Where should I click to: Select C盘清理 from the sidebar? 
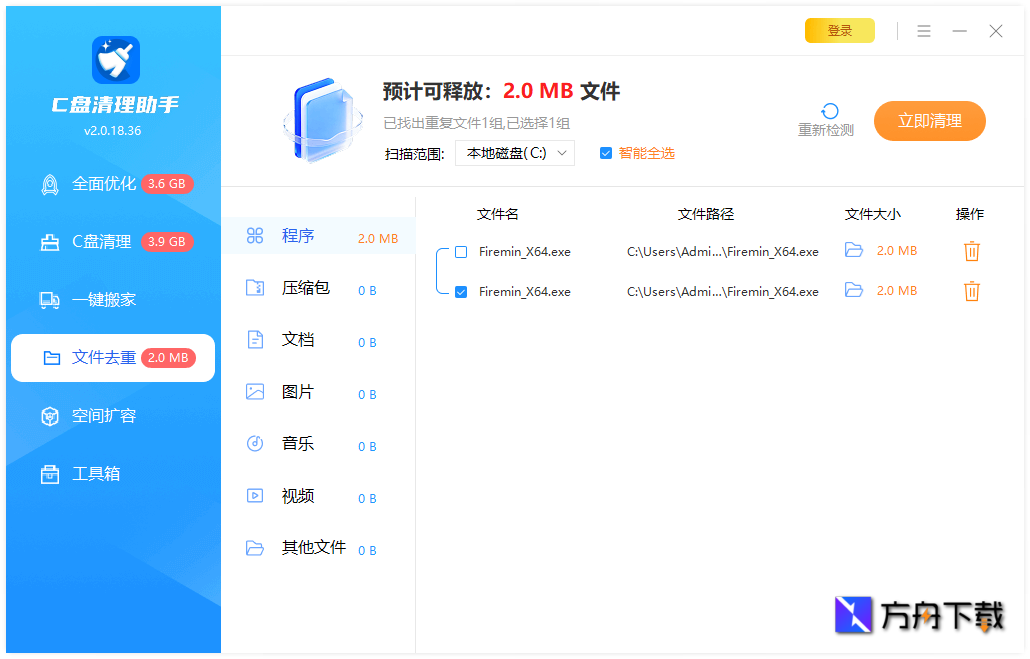(100, 241)
